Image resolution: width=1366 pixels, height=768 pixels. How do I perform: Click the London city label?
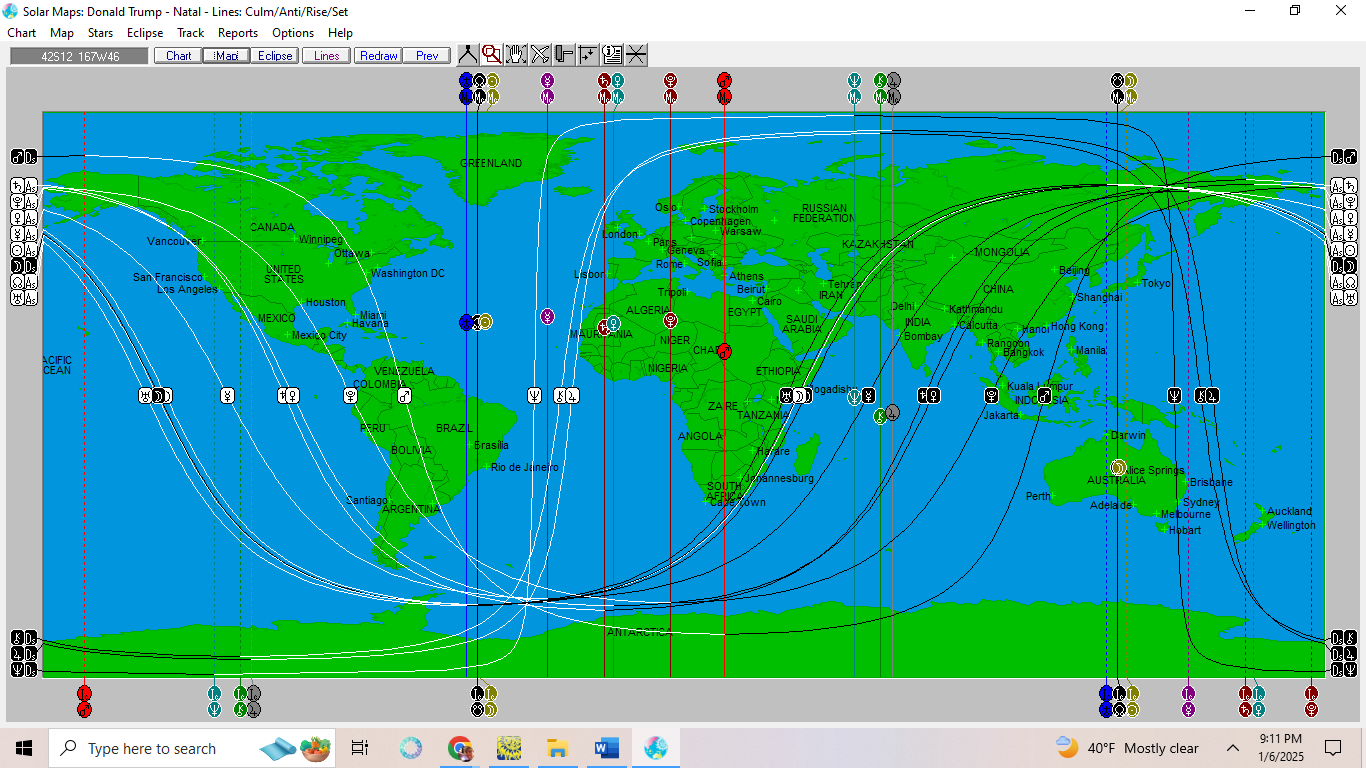pyautogui.click(x=620, y=234)
